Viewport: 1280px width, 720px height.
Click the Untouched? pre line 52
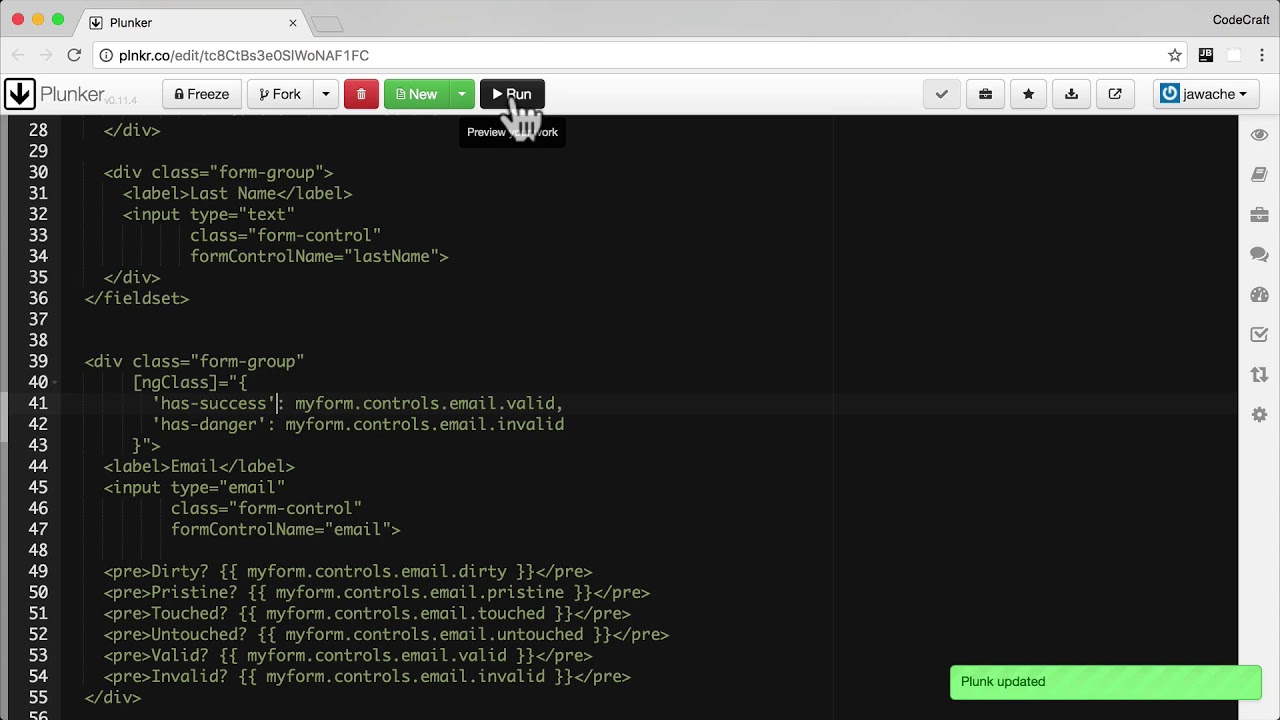[x=386, y=634]
